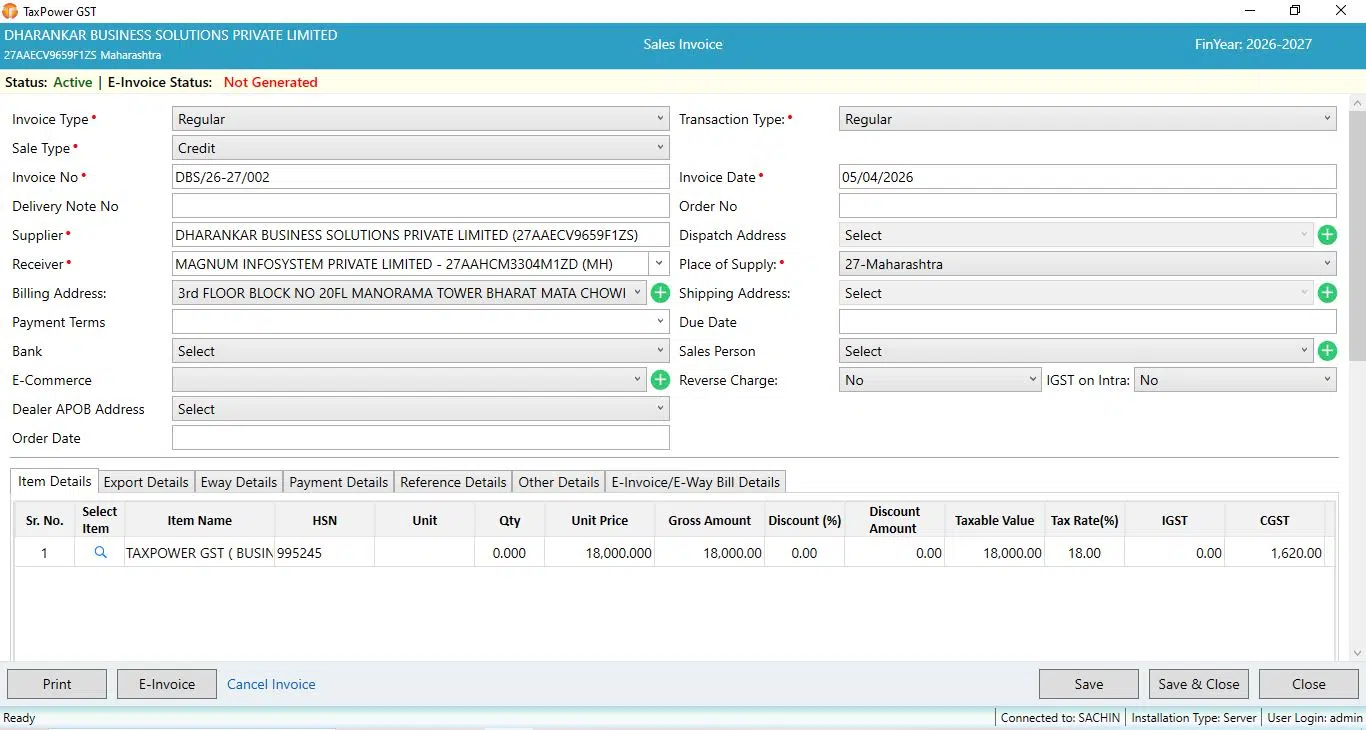Click the Delivery Note No field
The height and width of the screenshot is (730, 1366).
click(421, 206)
